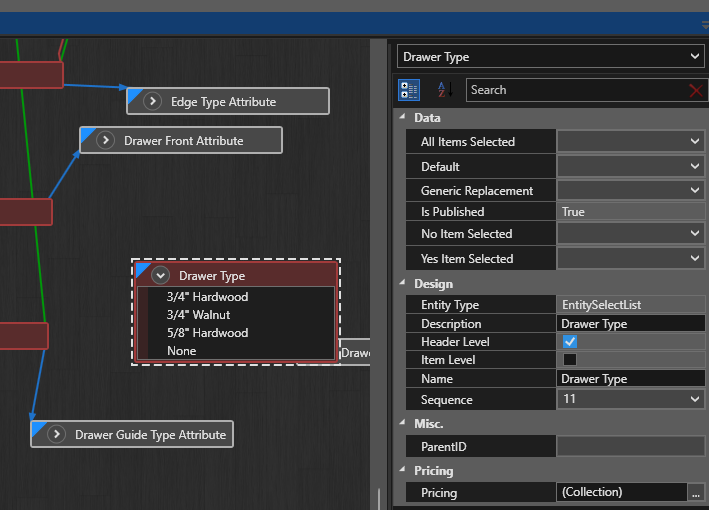Collapse the Design category section
709x510 pixels.
403,284
